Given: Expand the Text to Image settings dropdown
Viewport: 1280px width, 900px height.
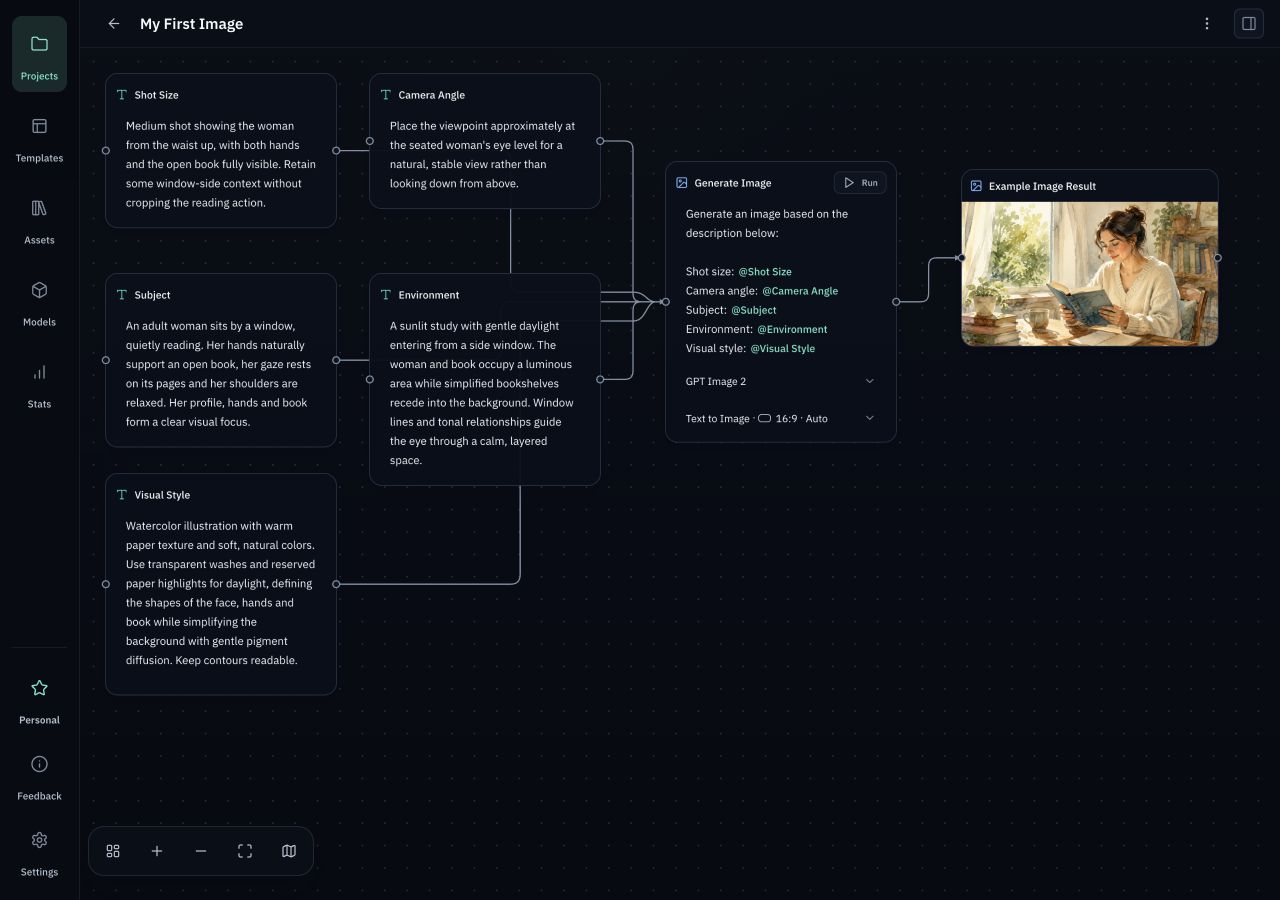Looking at the screenshot, I should (x=780, y=418).
